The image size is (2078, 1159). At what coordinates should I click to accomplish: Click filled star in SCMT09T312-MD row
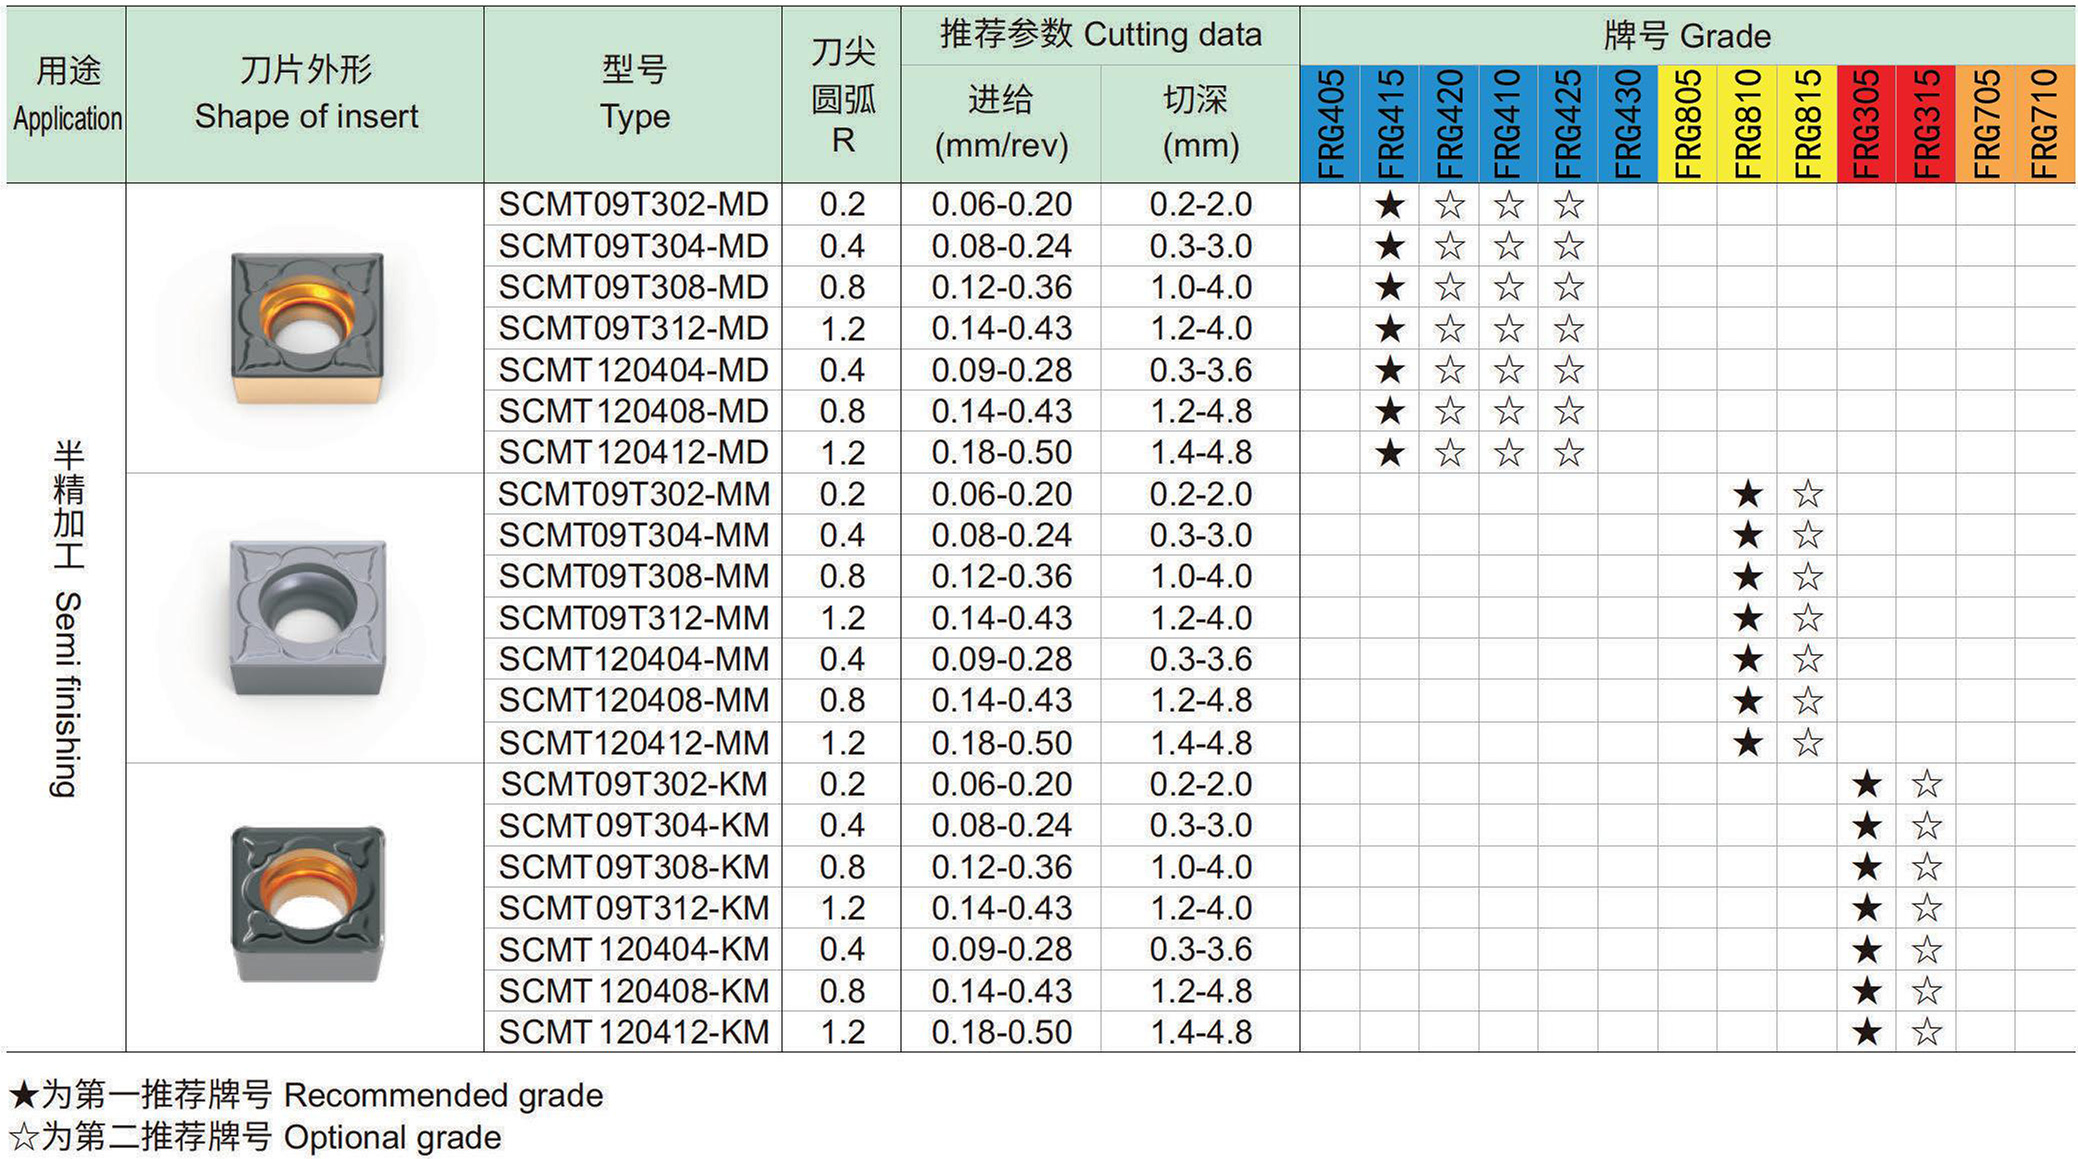(x=1389, y=329)
